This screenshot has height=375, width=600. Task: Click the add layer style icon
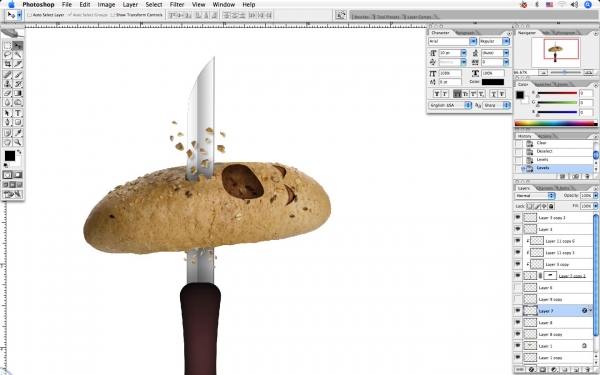(531, 370)
